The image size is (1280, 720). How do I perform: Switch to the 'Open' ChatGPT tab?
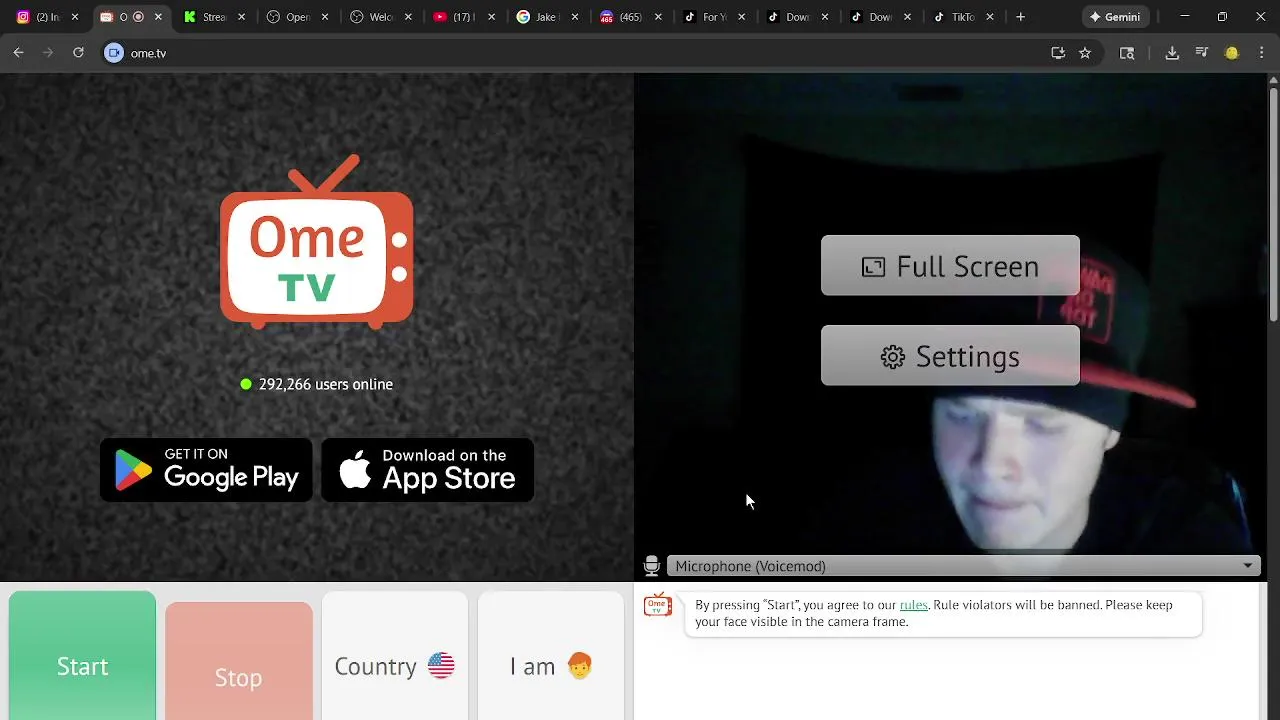(x=297, y=17)
